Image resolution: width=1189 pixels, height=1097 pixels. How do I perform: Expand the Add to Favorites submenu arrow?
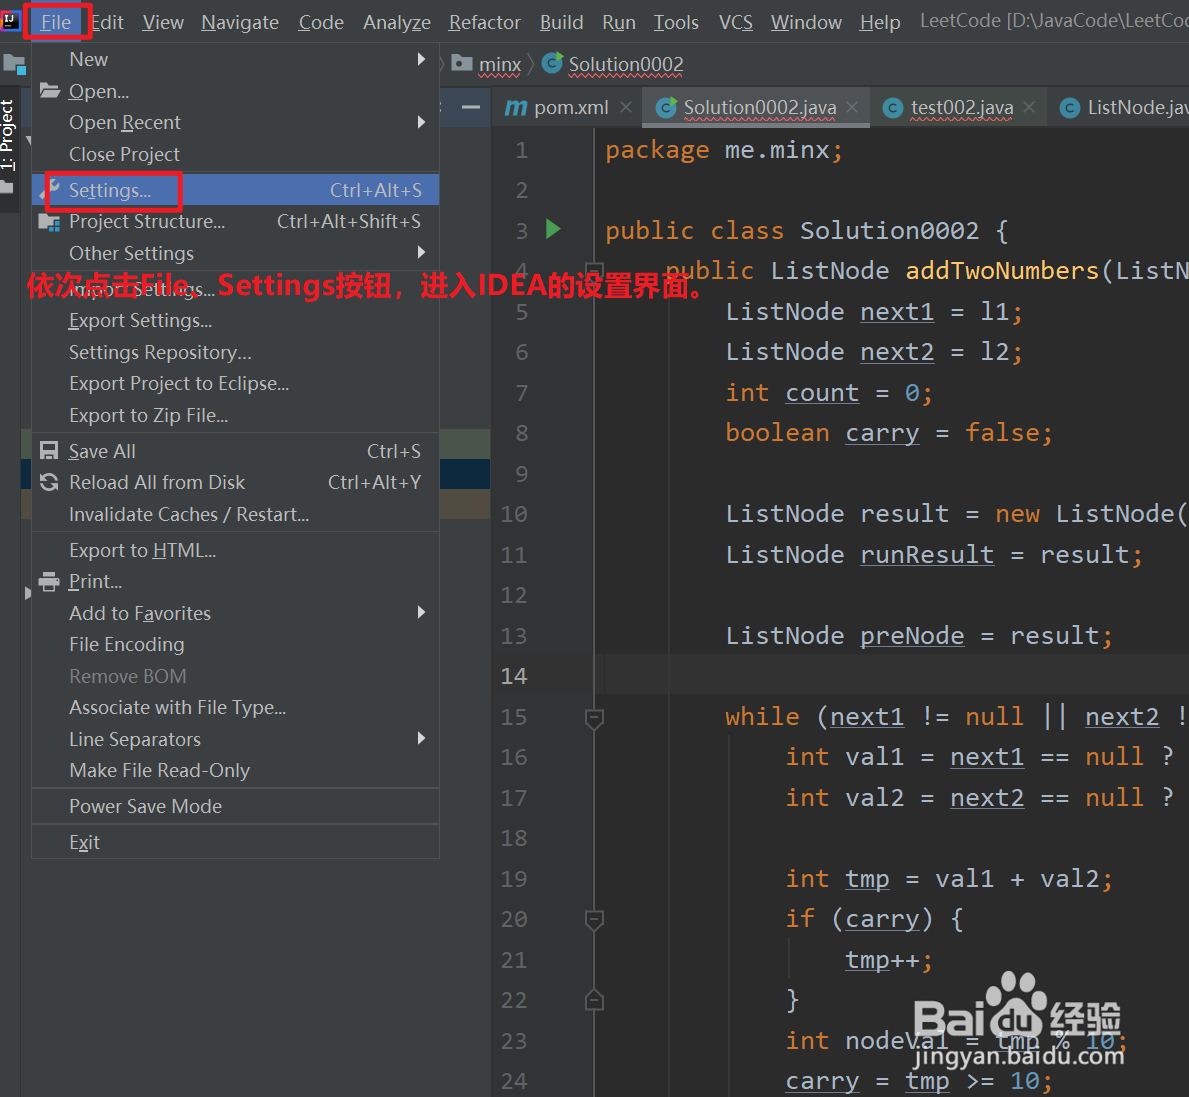[x=422, y=613]
